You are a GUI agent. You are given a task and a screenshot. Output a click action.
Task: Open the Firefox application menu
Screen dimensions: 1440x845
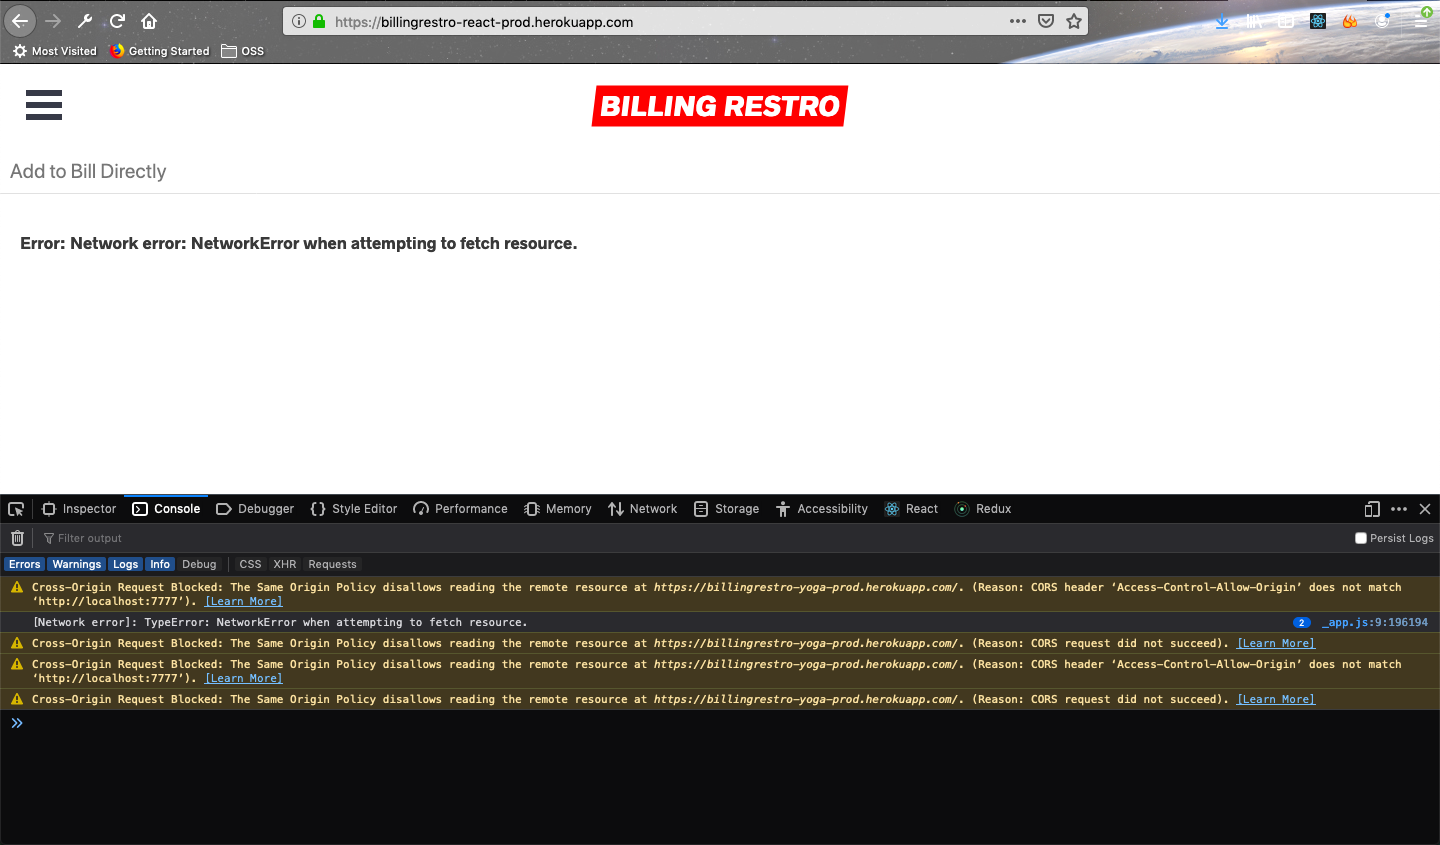click(x=1421, y=21)
